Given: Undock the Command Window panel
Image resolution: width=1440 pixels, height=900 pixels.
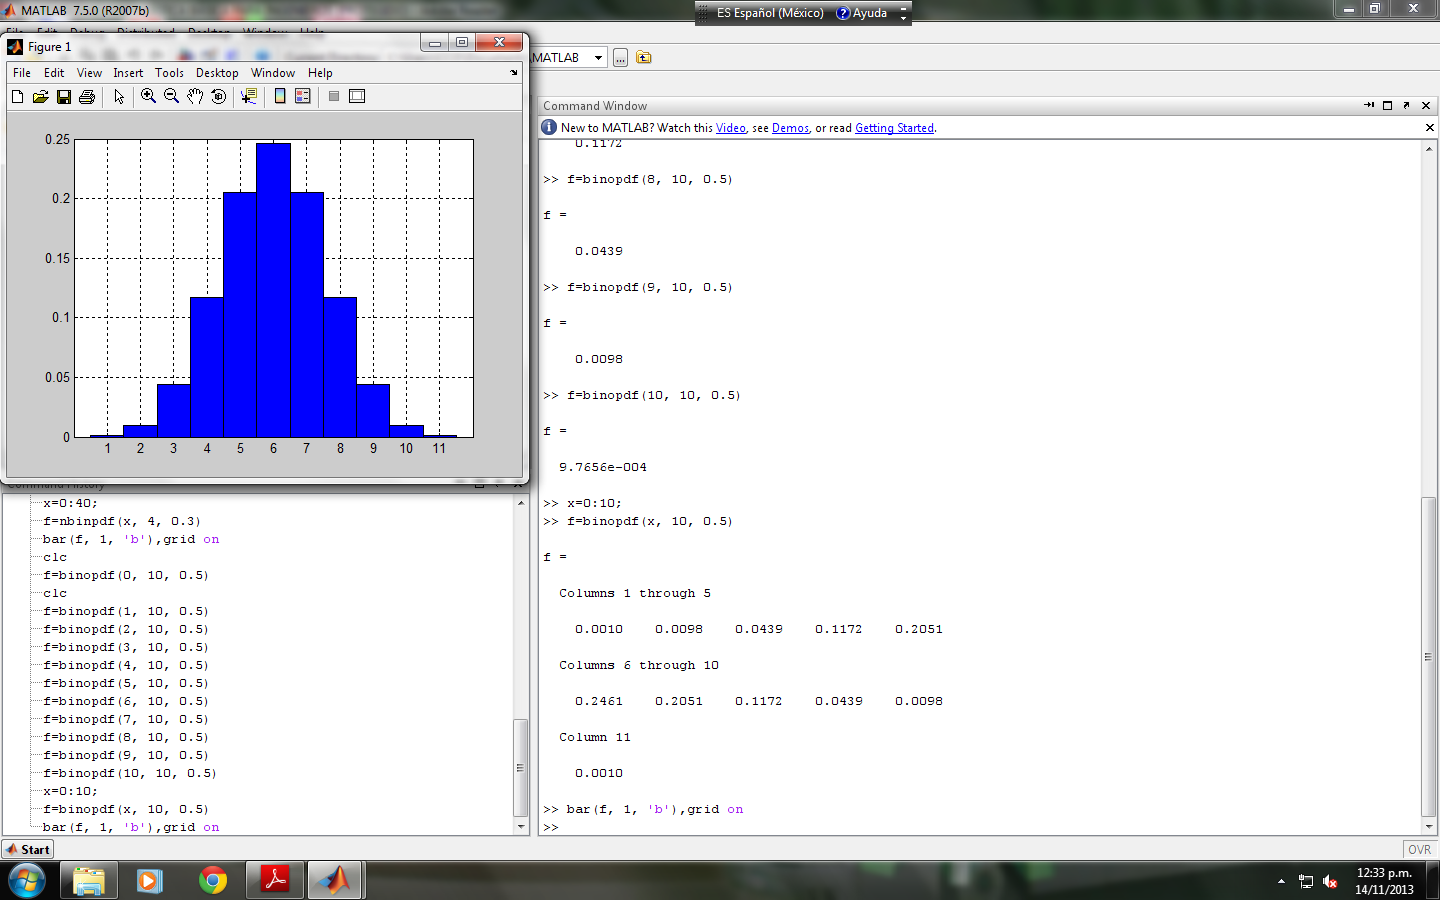Looking at the screenshot, I should point(1406,106).
